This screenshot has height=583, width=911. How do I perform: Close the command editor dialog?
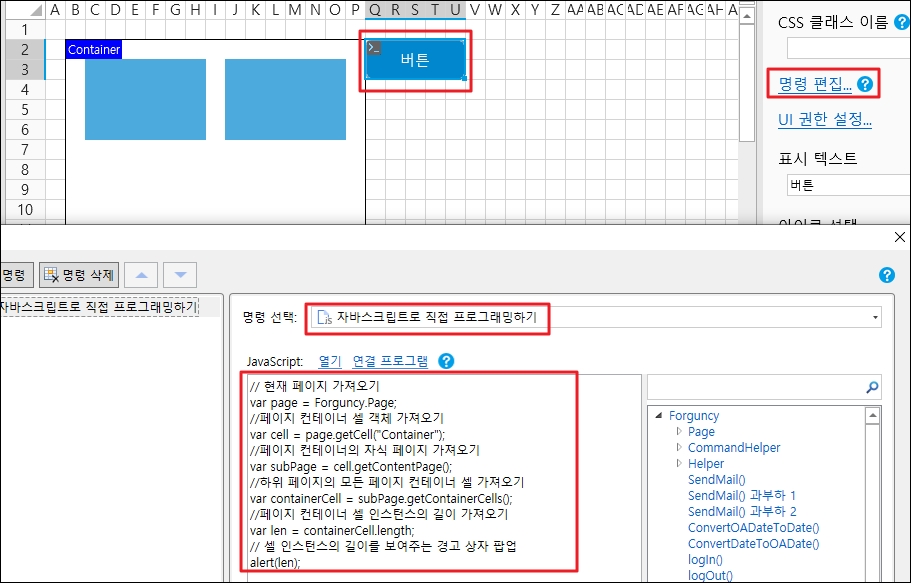coord(899,237)
